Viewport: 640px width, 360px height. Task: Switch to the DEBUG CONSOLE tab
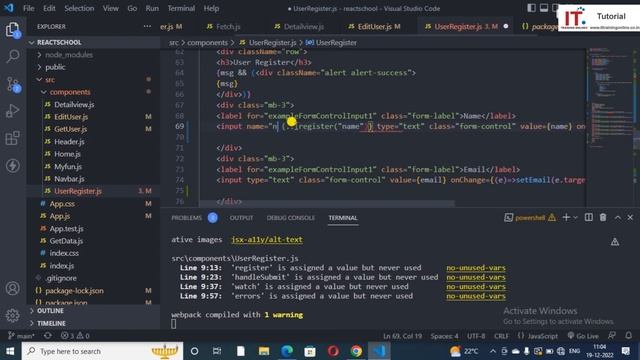[x=291, y=218]
